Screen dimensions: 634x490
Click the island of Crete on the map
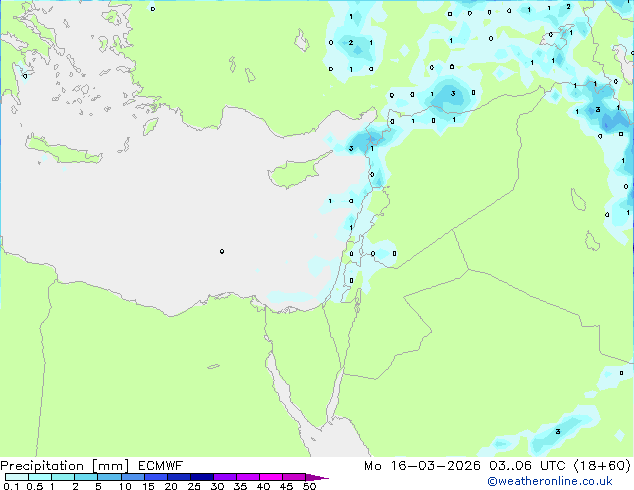(x=64, y=150)
